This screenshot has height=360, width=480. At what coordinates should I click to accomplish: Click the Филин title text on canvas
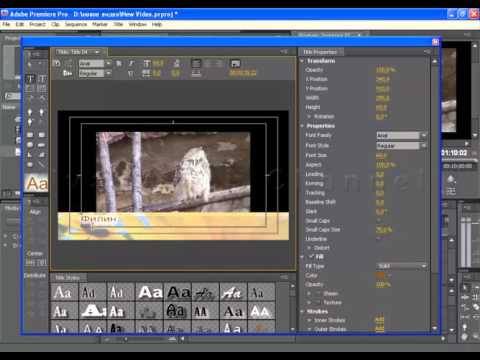(99, 219)
